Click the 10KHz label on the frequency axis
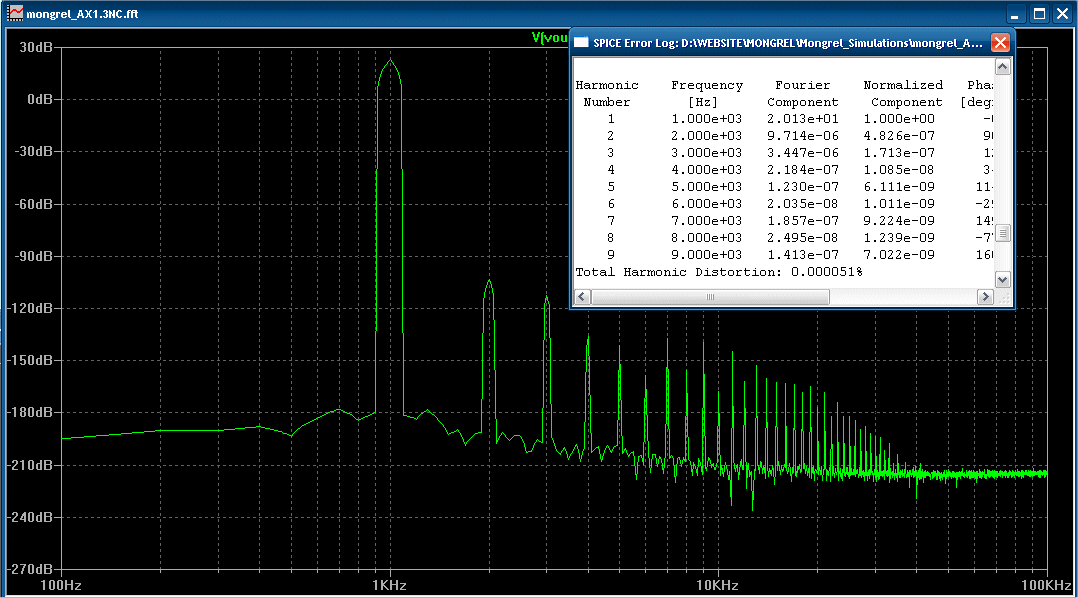This screenshot has width=1078, height=598. click(x=717, y=586)
